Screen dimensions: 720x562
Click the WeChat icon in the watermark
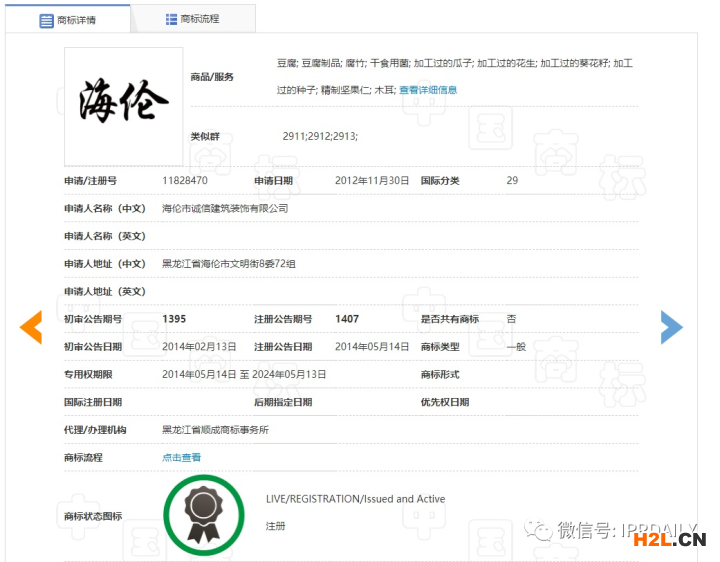click(x=542, y=529)
